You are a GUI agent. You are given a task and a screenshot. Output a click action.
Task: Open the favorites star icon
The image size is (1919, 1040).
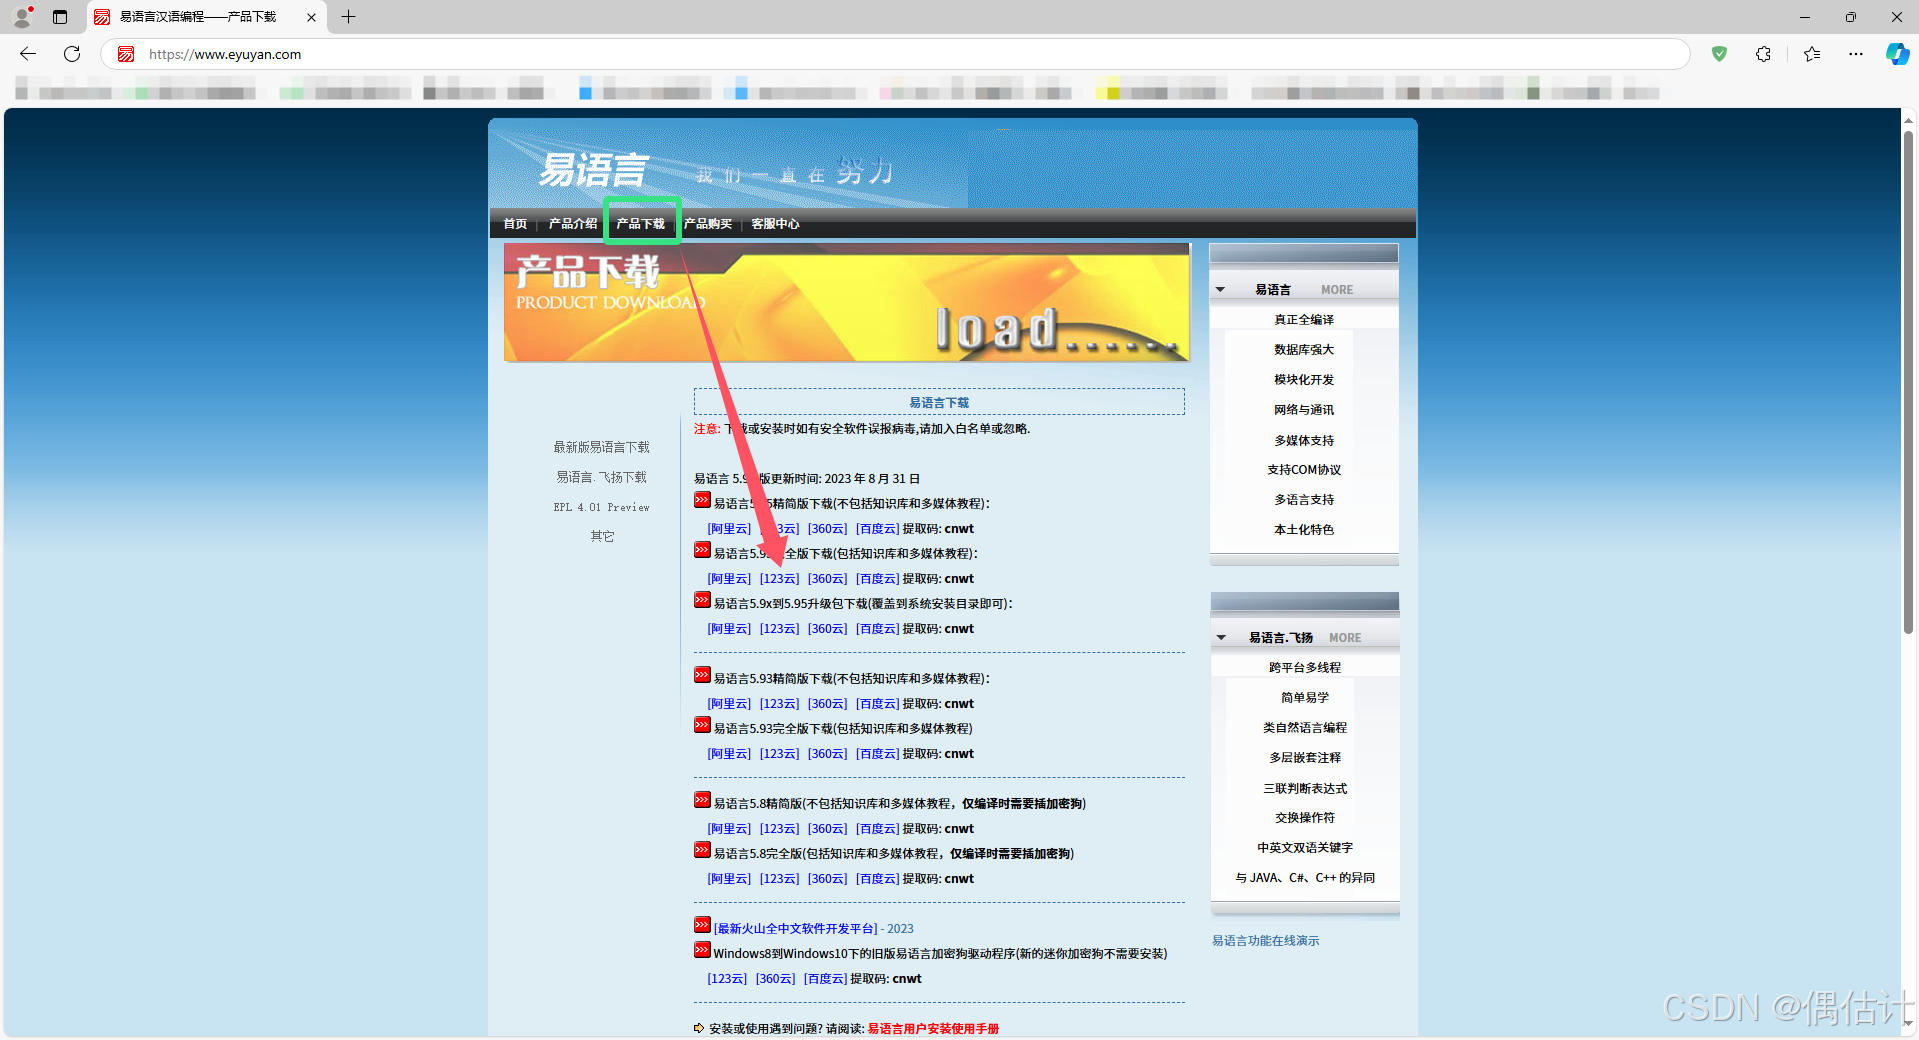click(1812, 54)
